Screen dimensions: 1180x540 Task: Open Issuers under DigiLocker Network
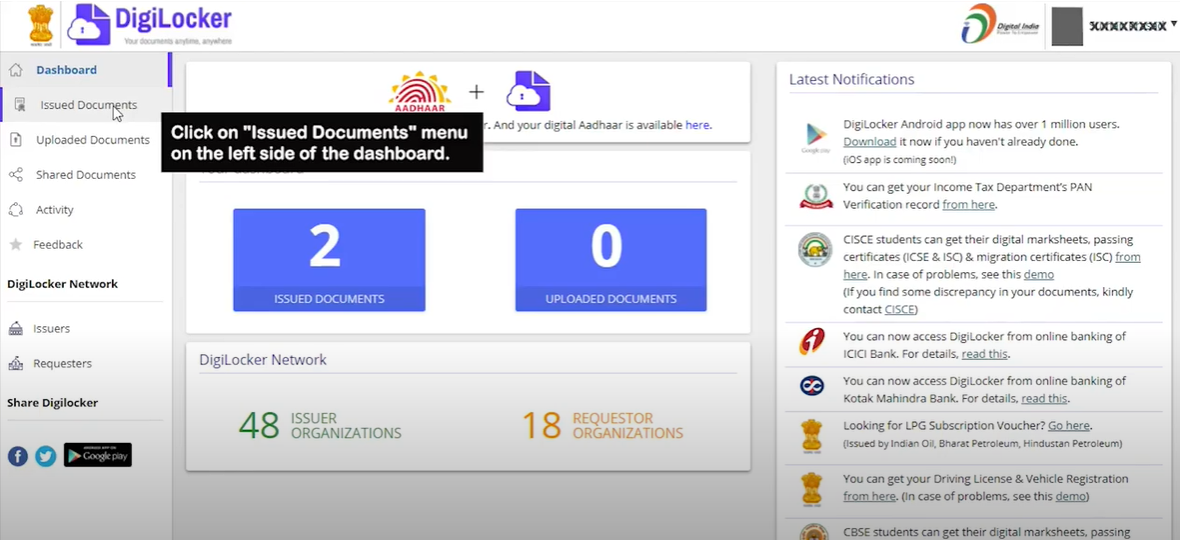[x=51, y=329]
